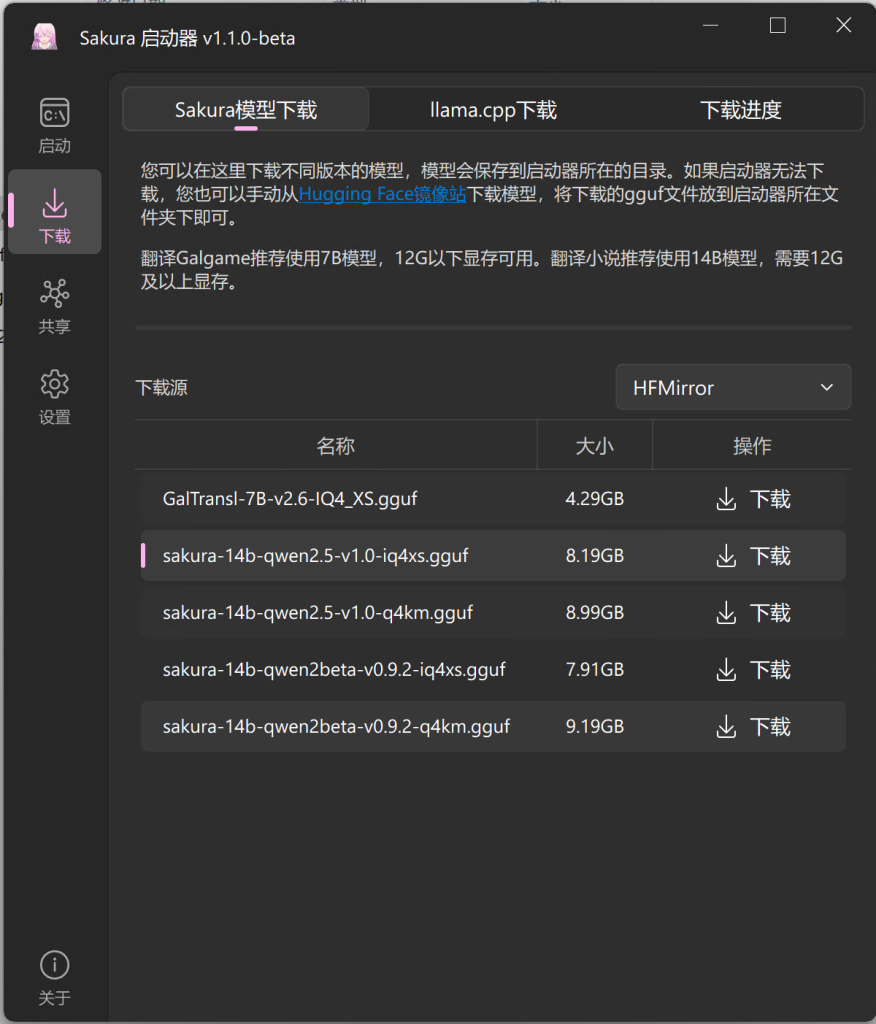Open 设置 settings from the sidebar
Image resolution: width=876 pixels, height=1024 pixels.
[54, 396]
